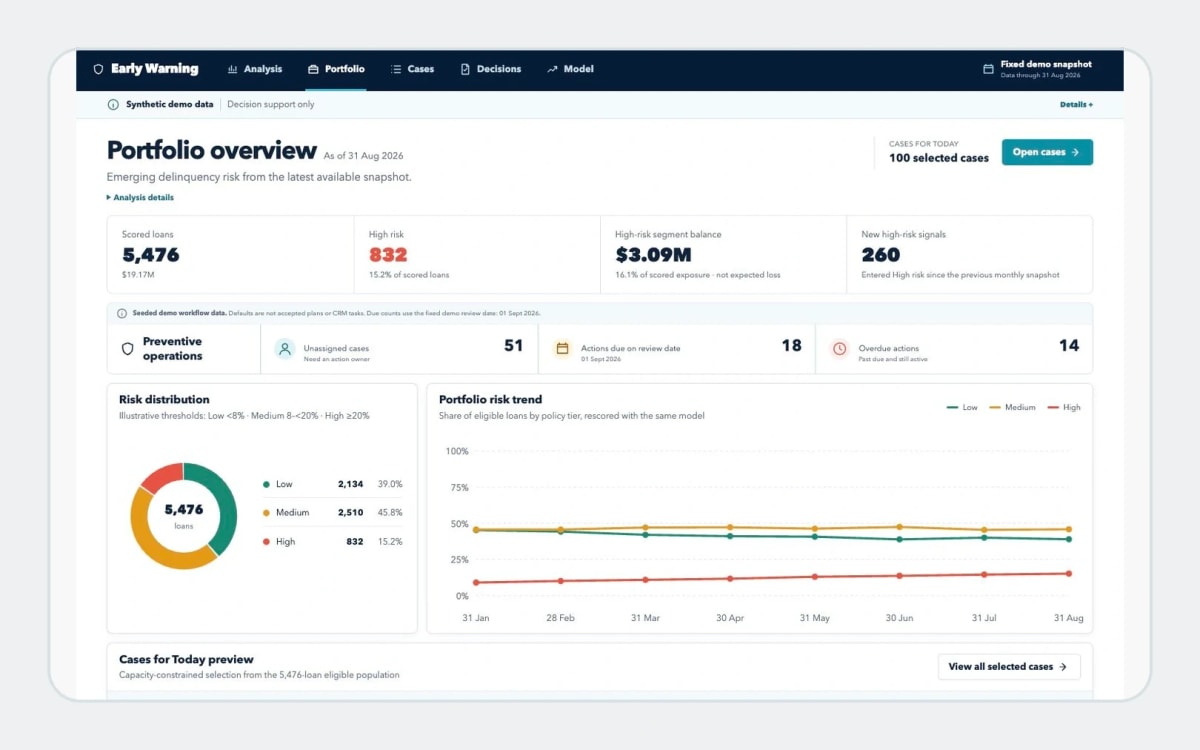The width and height of the screenshot is (1200, 750).
Task: Click the Medium count 2,510 in the legend
Action: click(350, 513)
